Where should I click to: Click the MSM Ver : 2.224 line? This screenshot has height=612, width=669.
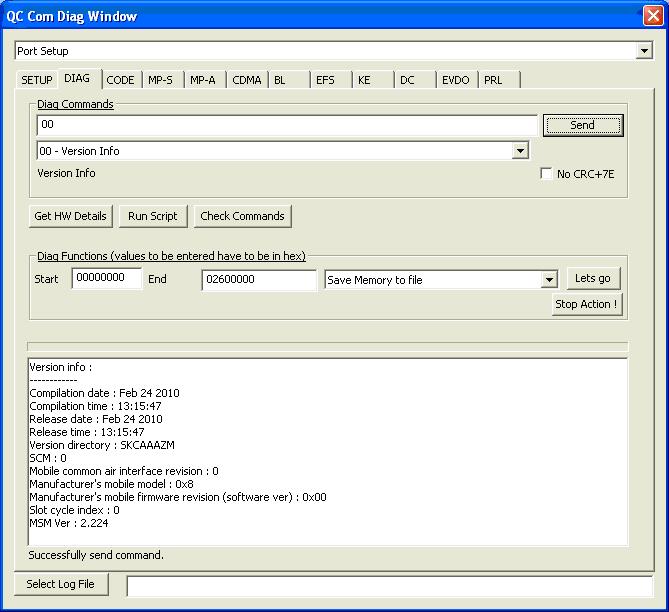pos(69,523)
